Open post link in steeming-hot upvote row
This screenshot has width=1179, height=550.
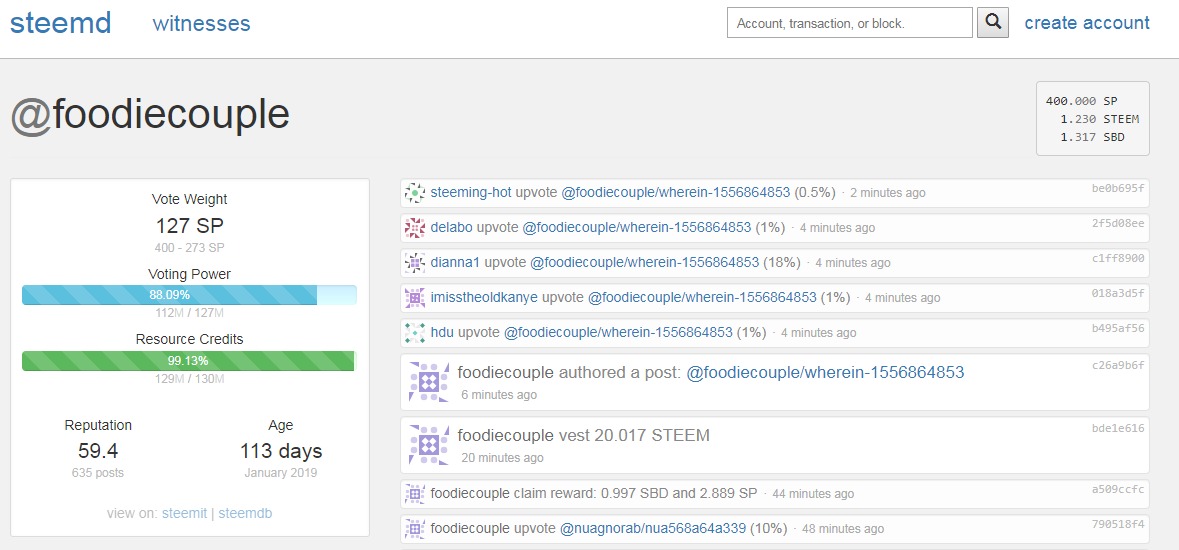676,193
